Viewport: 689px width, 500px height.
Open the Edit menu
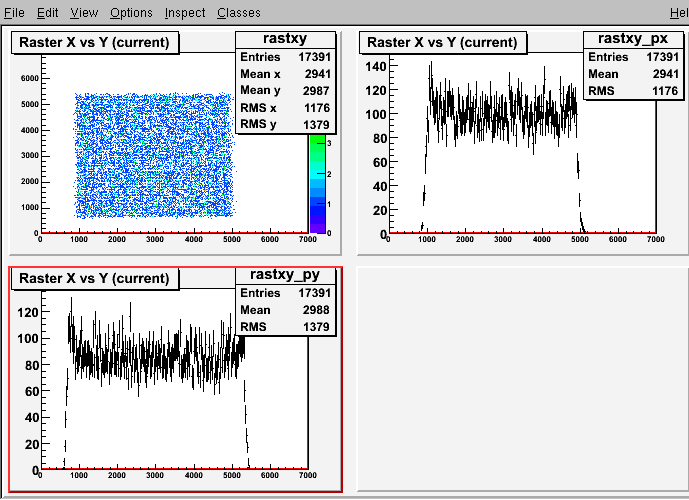tap(47, 13)
